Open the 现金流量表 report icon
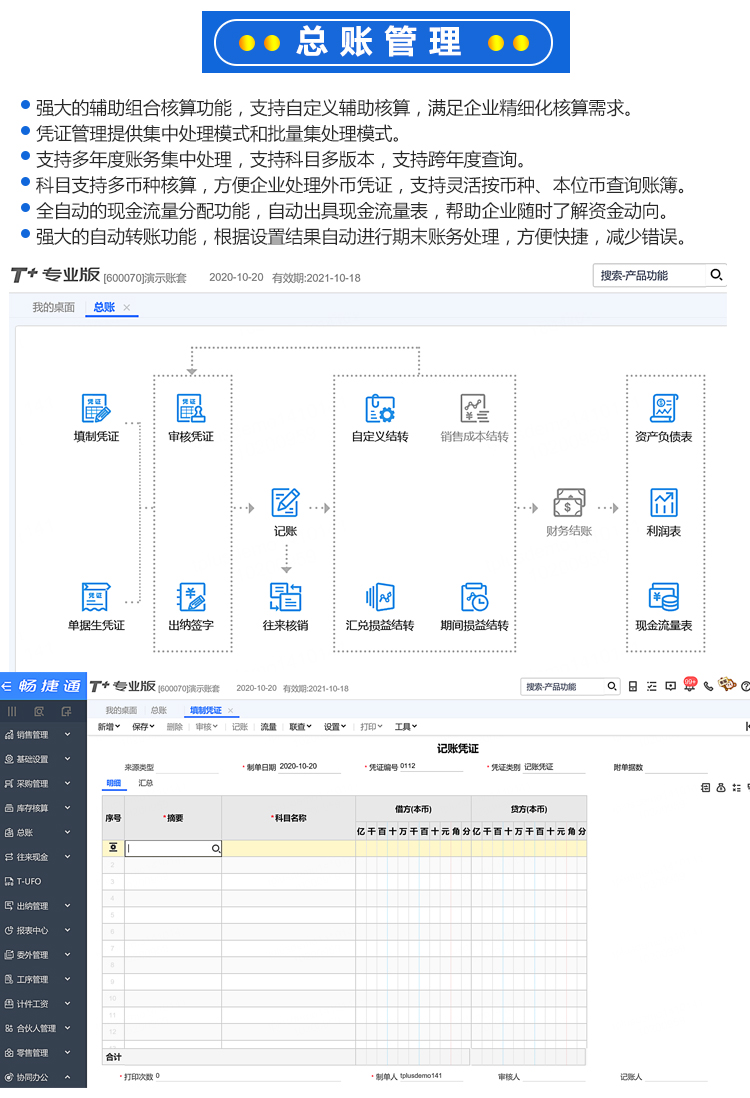Screen dimensions: 750x1098 (x=663, y=597)
